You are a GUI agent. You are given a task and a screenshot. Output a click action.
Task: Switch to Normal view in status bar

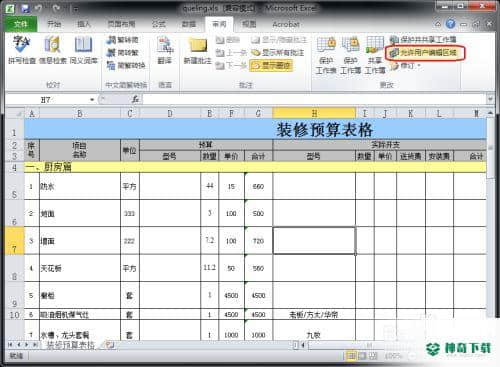point(351,356)
